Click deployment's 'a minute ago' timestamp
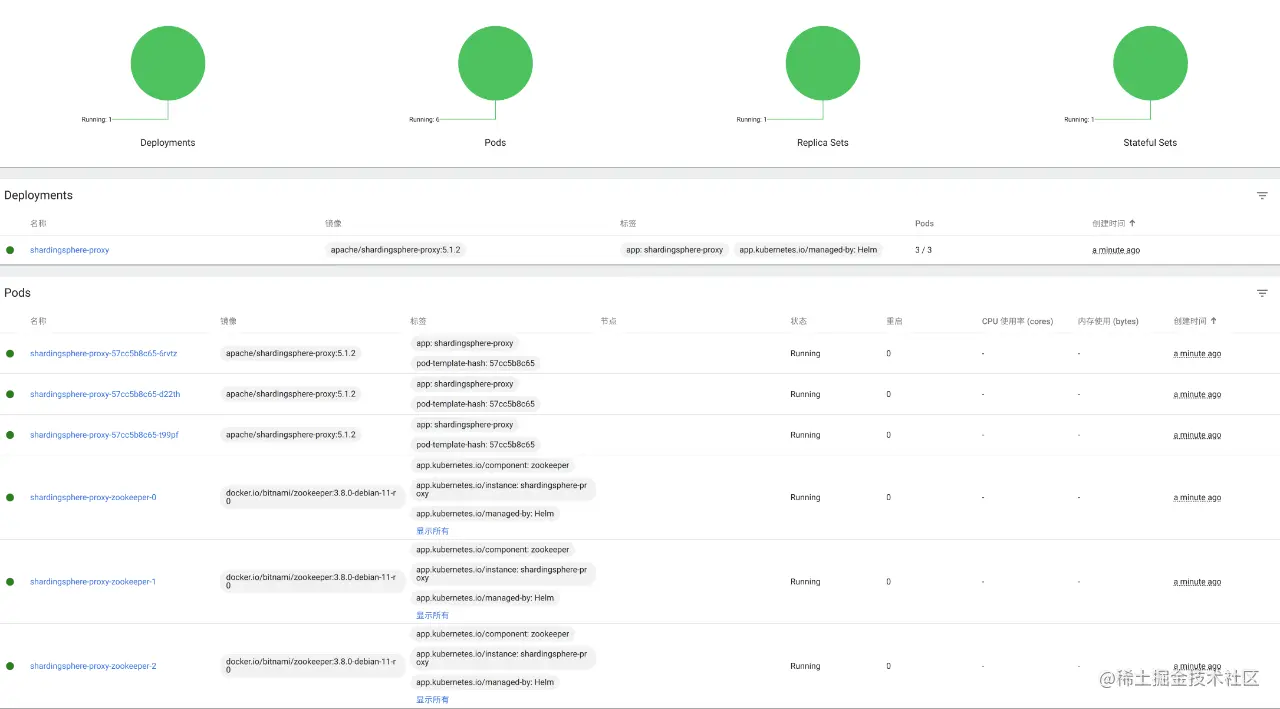 pos(1116,250)
